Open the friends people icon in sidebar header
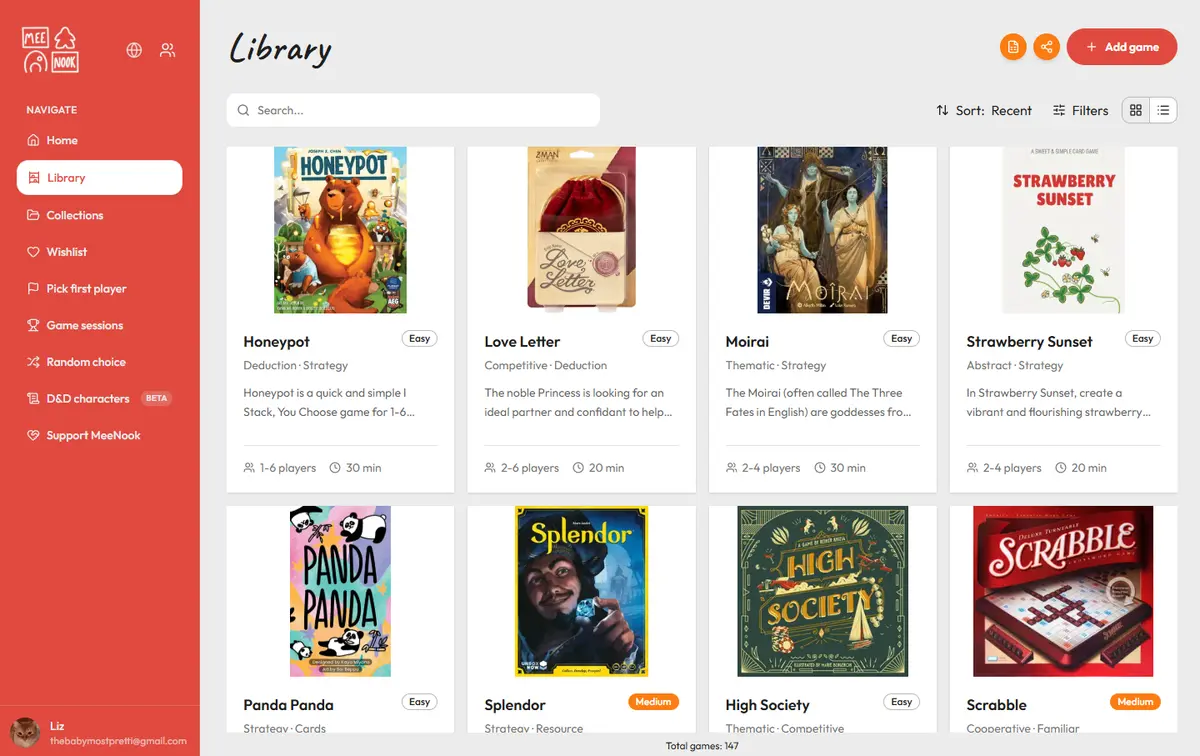1200x756 pixels. click(x=167, y=50)
